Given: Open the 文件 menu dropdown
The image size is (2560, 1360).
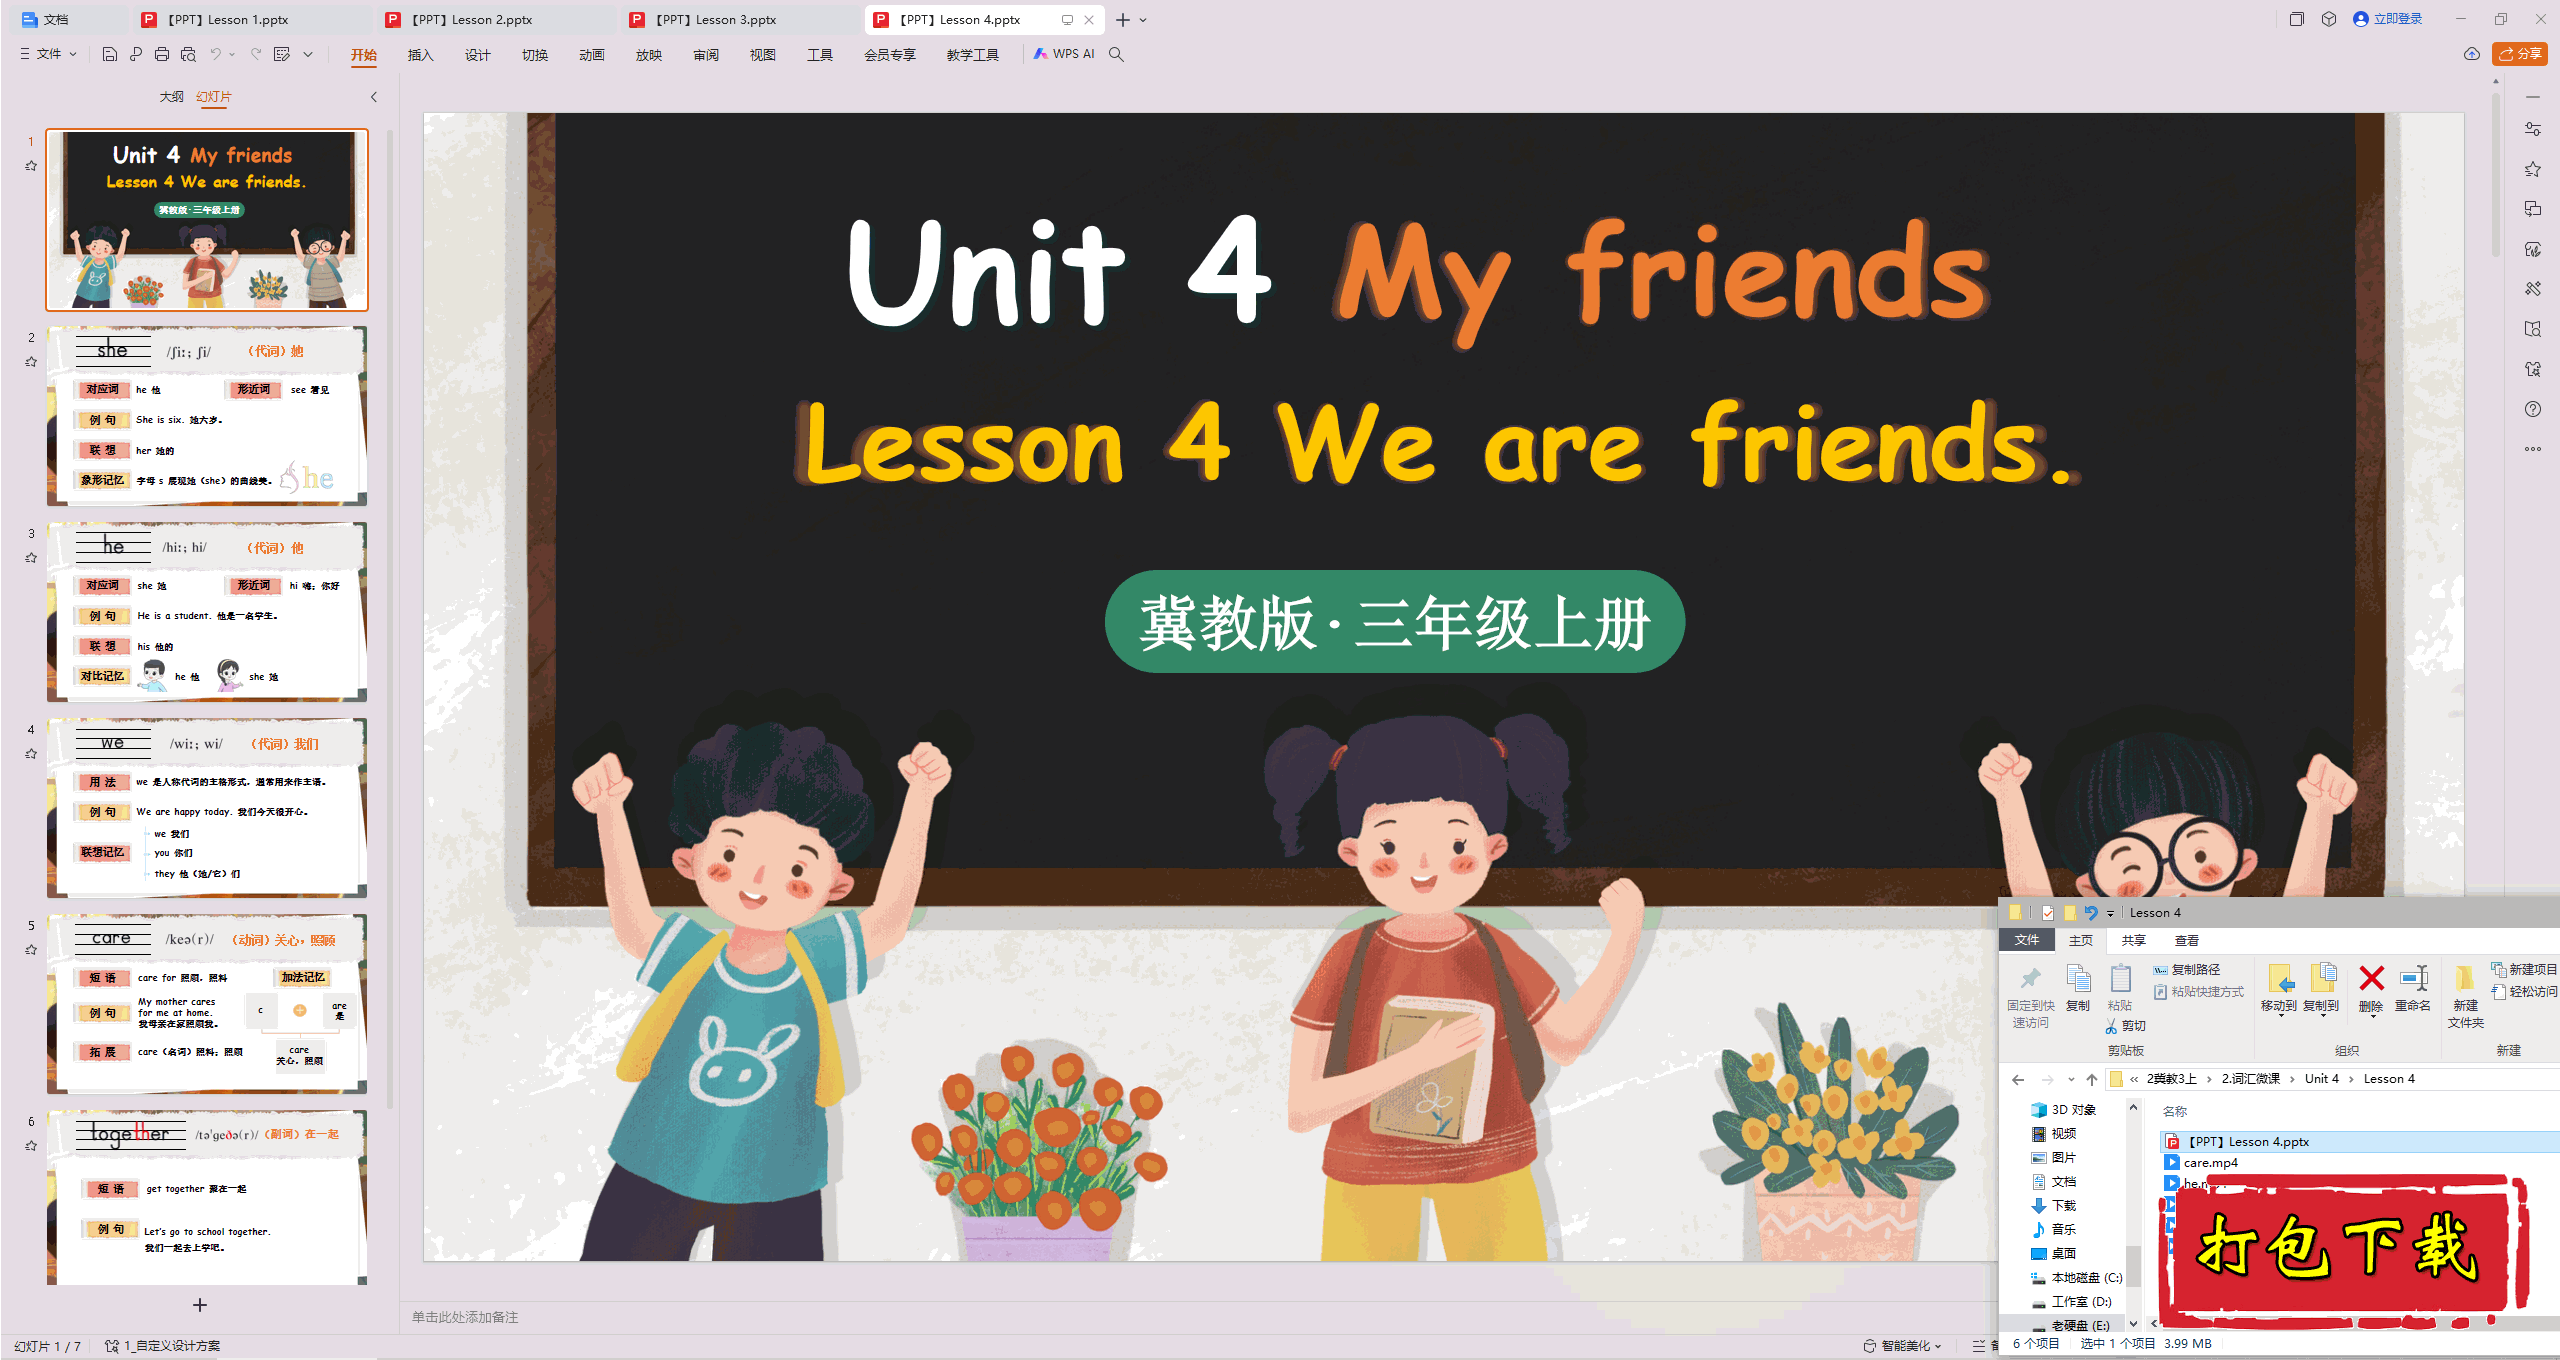Looking at the screenshot, I should [48, 54].
